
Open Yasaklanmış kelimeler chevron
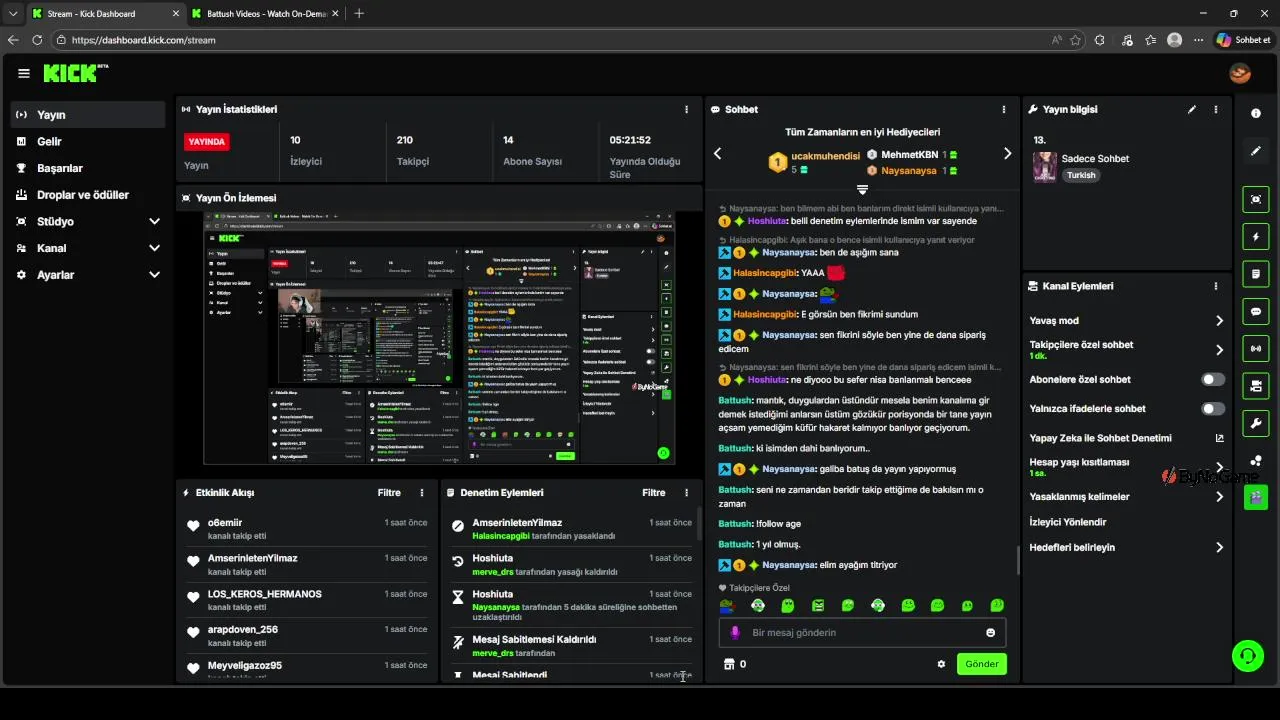[x=1219, y=497]
